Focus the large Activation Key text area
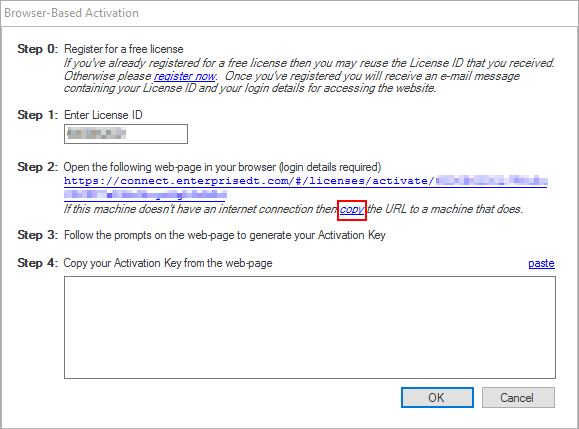This screenshot has width=579, height=429. (310, 327)
